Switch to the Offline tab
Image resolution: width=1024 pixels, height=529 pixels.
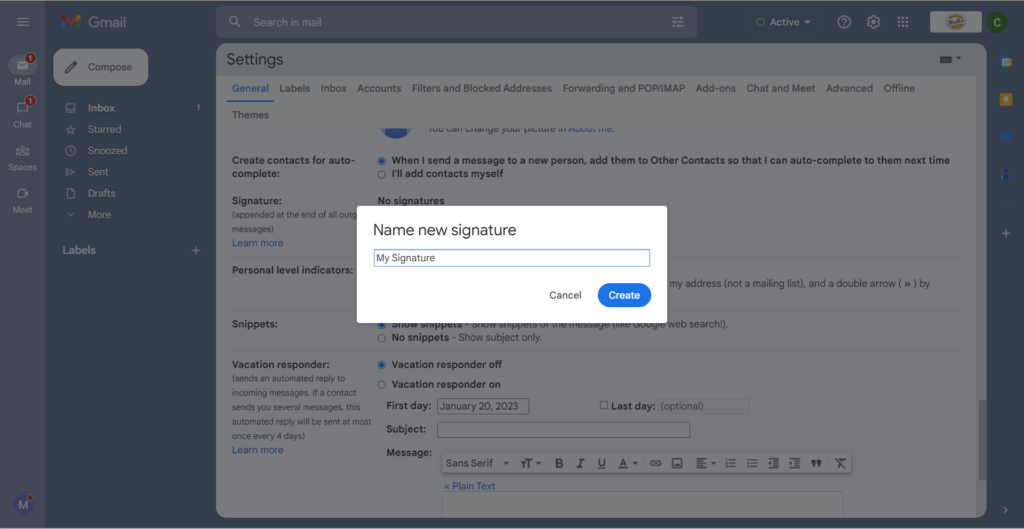pyautogui.click(x=899, y=88)
